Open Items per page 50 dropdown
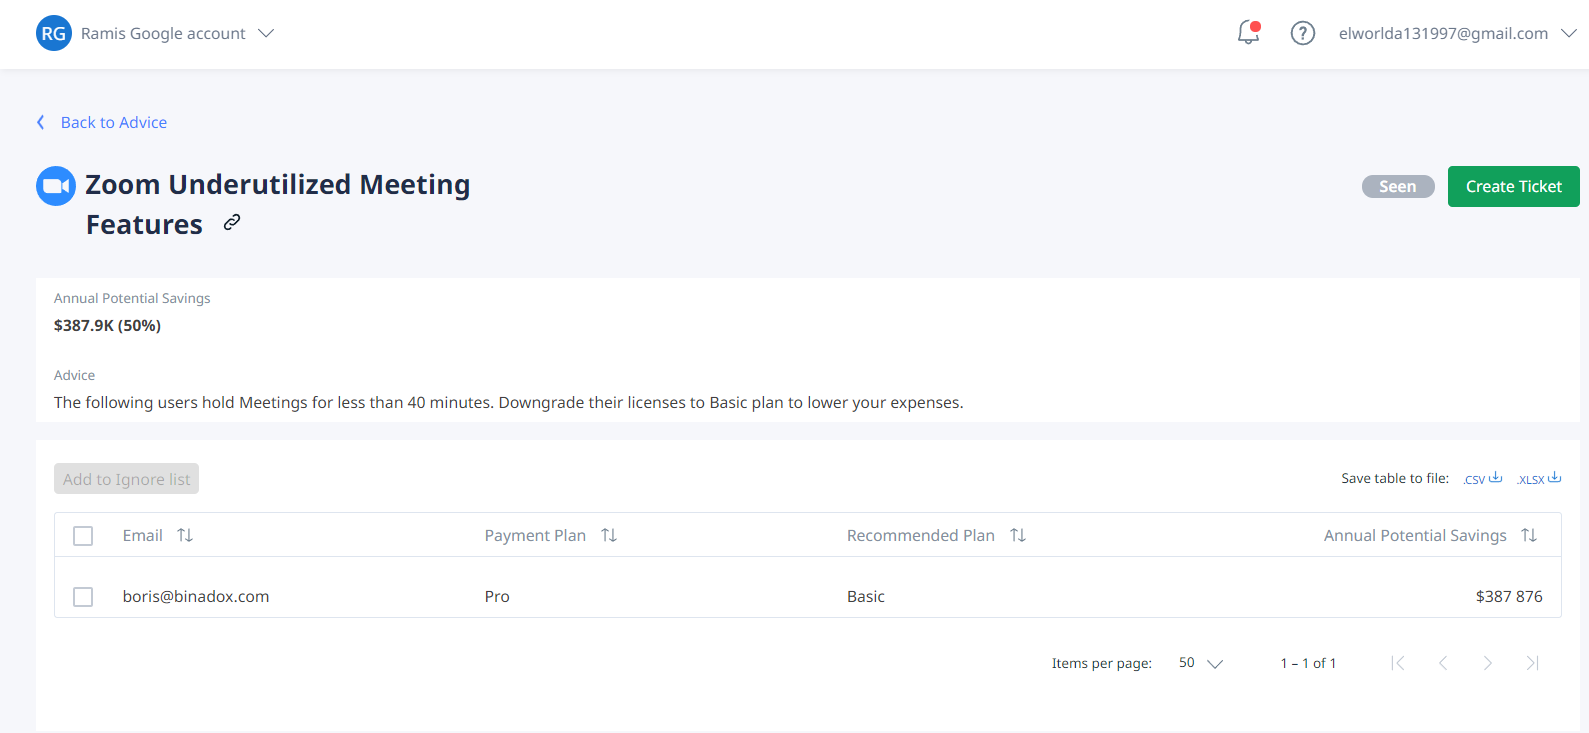Image resolution: width=1589 pixels, height=733 pixels. point(1201,663)
